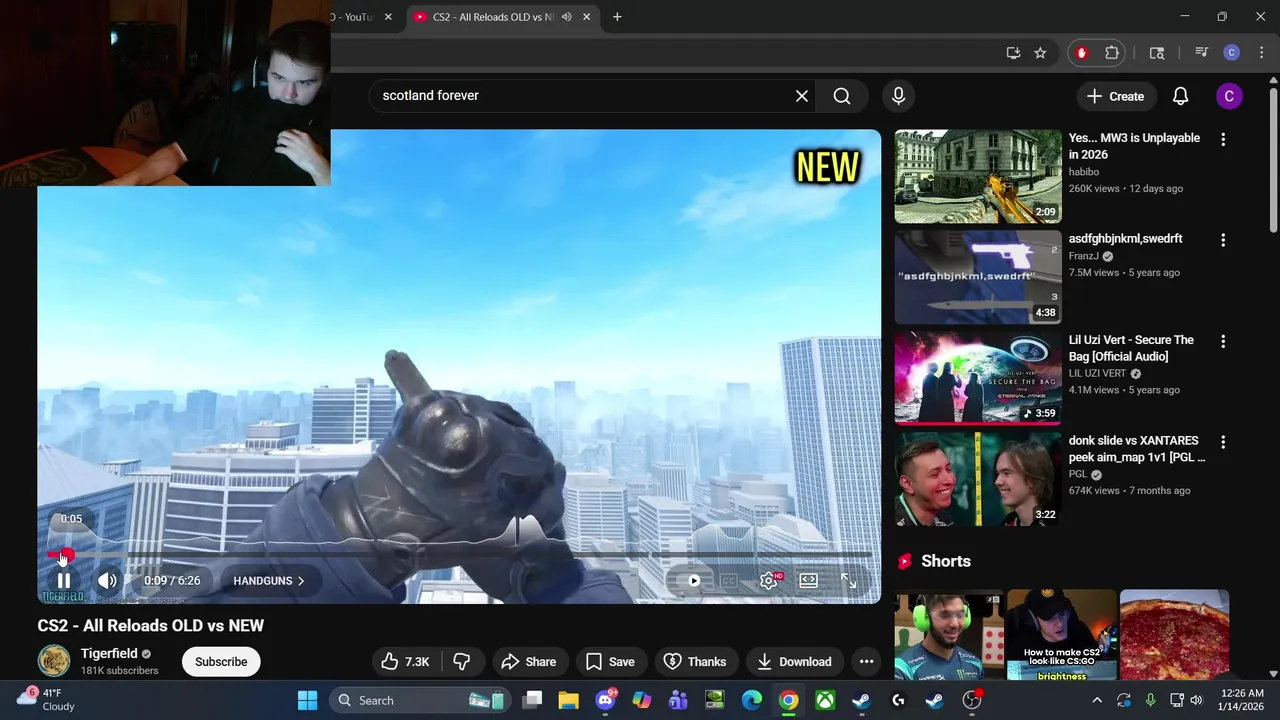This screenshot has width=1280, height=720.
Task: Open the Windows Start menu
Action: 307,700
